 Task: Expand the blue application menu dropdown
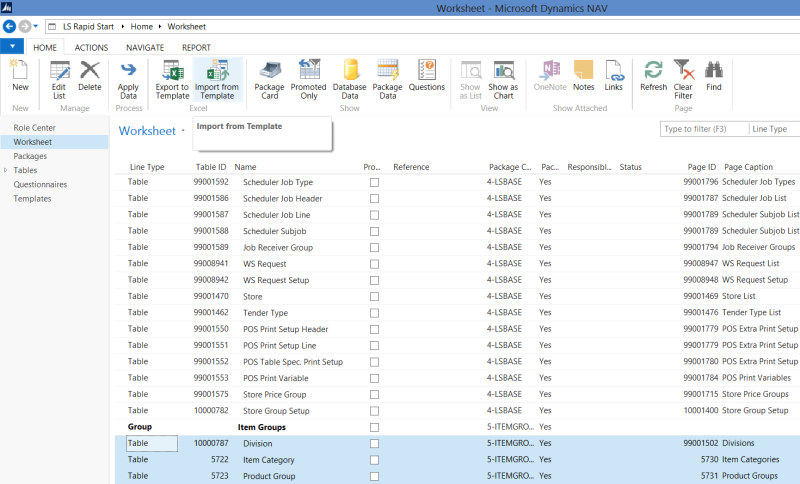click(12, 47)
